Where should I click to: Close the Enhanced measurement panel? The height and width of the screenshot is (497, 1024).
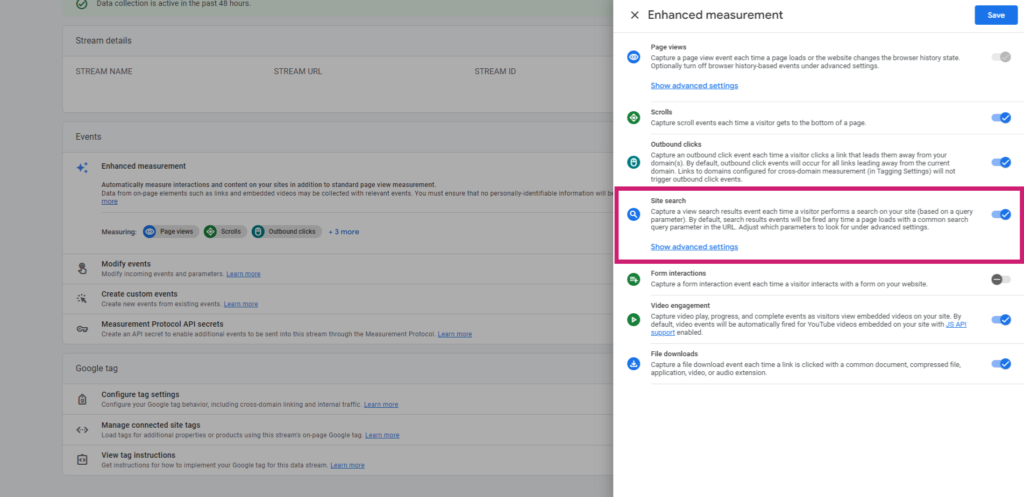(634, 16)
